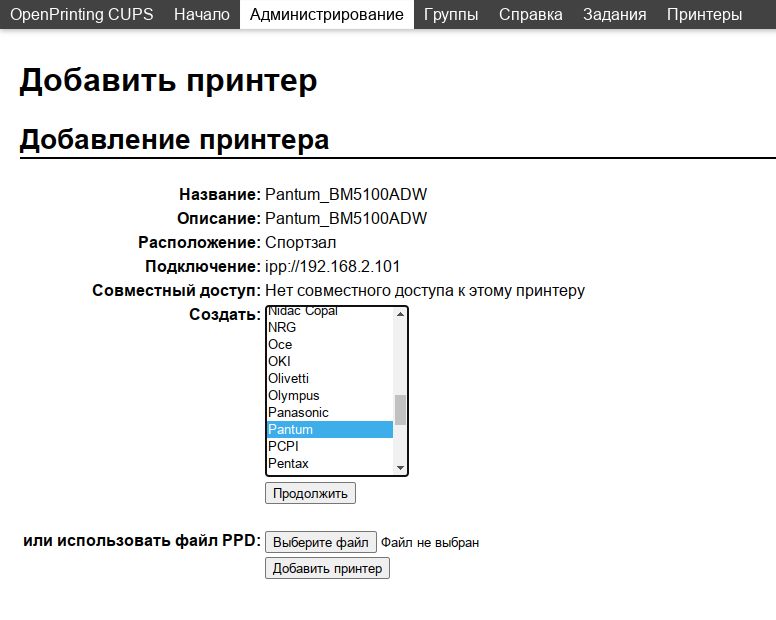The height and width of the screenshot is (620, 776).
Task: Open the OpenPrinting CUPS home link
Action: point(82,15)
